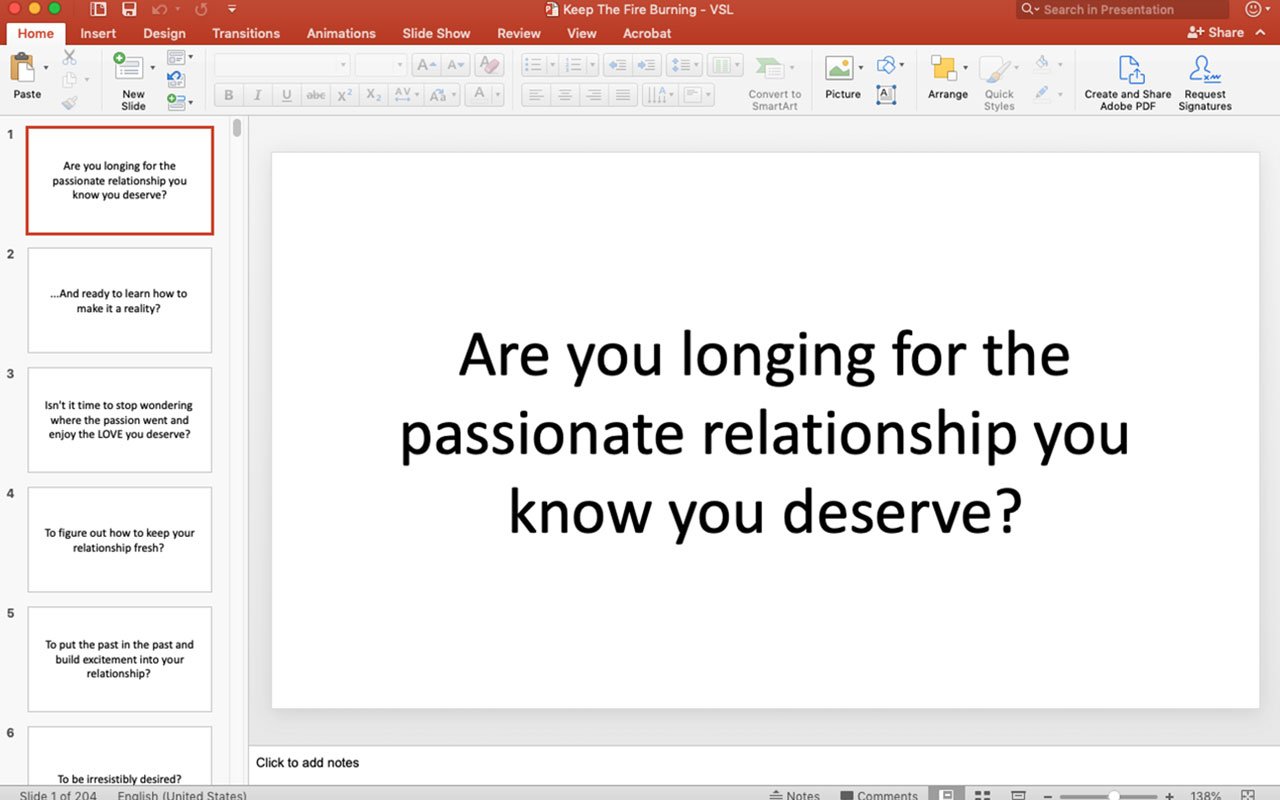Click the Increase Indent icon
The image size is (1280, 800).
646,65
